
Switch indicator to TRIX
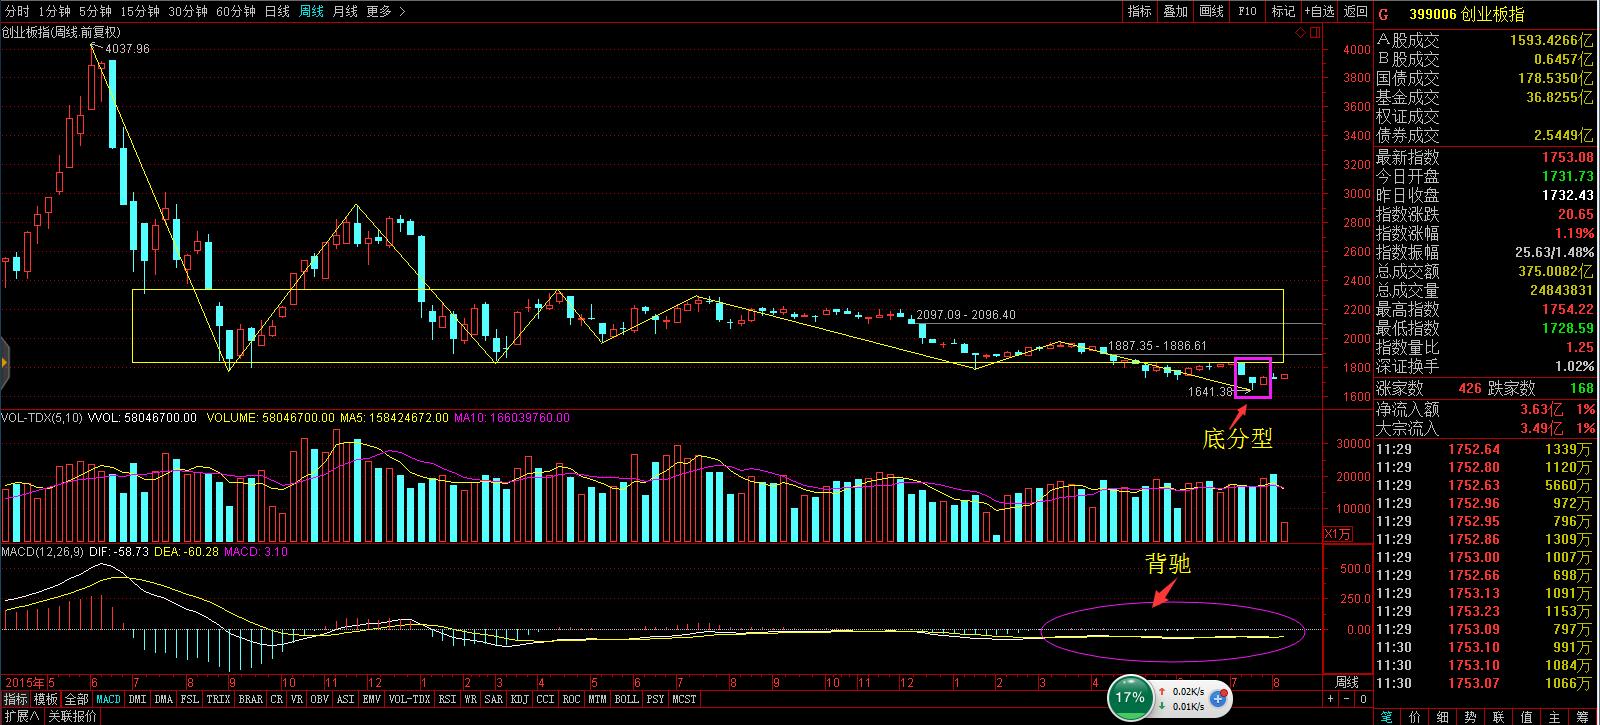[218, 699]
